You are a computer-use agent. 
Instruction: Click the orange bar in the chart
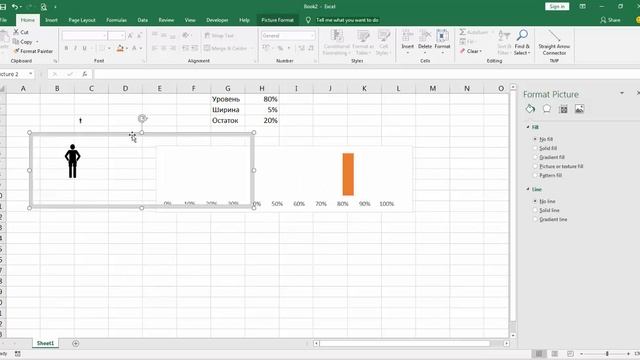(348, 174)
